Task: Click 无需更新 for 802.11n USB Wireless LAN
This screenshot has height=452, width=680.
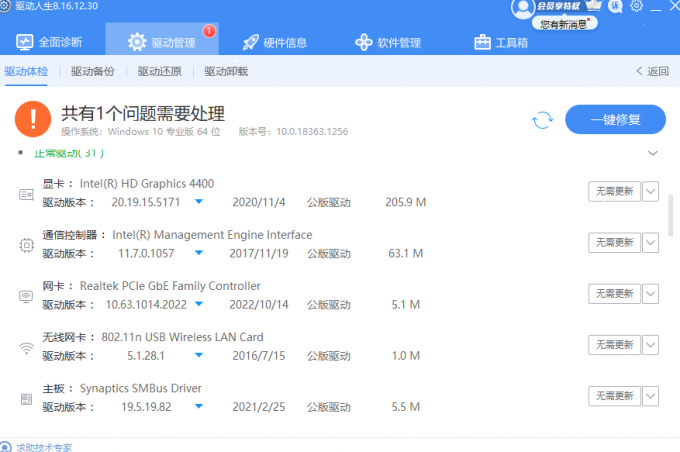Action: click(614, 345)
